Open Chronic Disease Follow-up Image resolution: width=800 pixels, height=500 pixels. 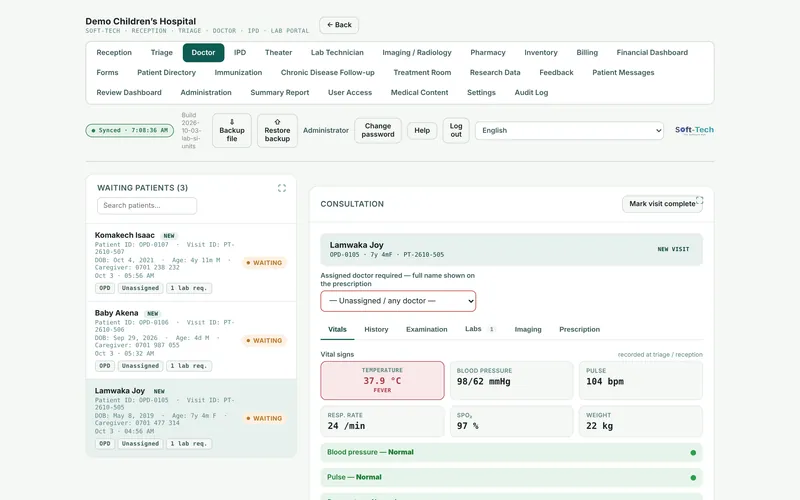click(x=328, y=72)
